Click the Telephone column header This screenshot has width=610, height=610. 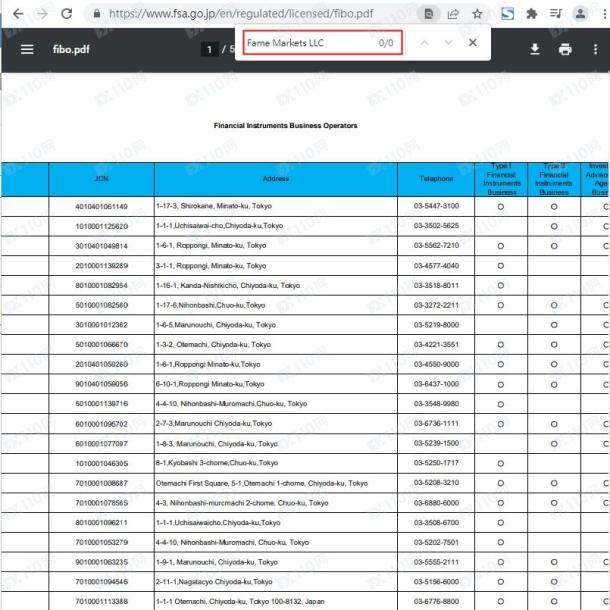pos(436,179)
